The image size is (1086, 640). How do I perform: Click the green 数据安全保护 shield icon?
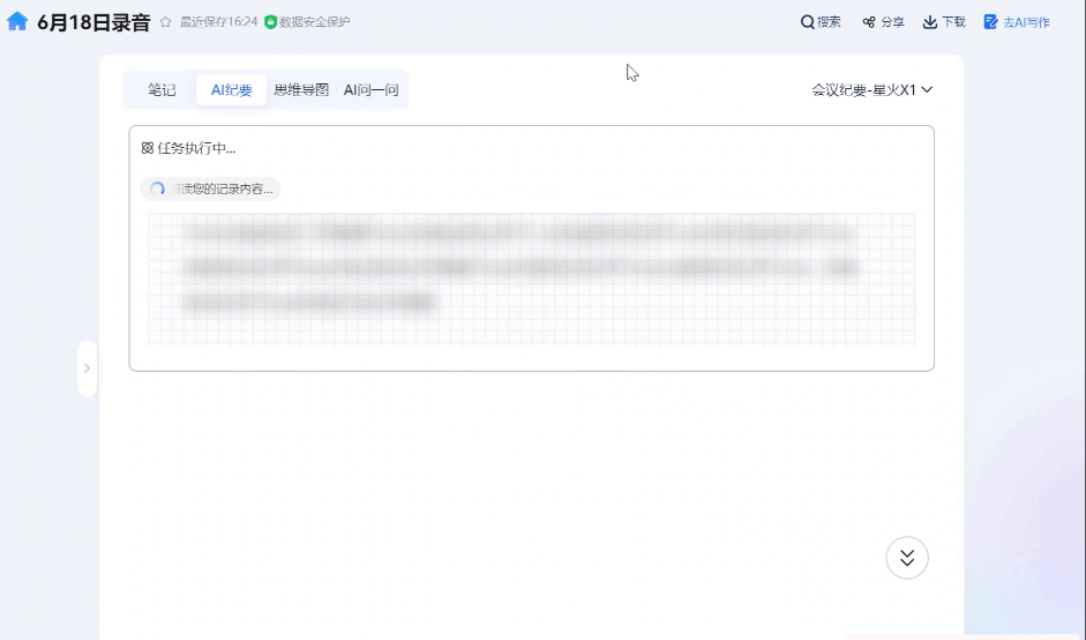271,22
